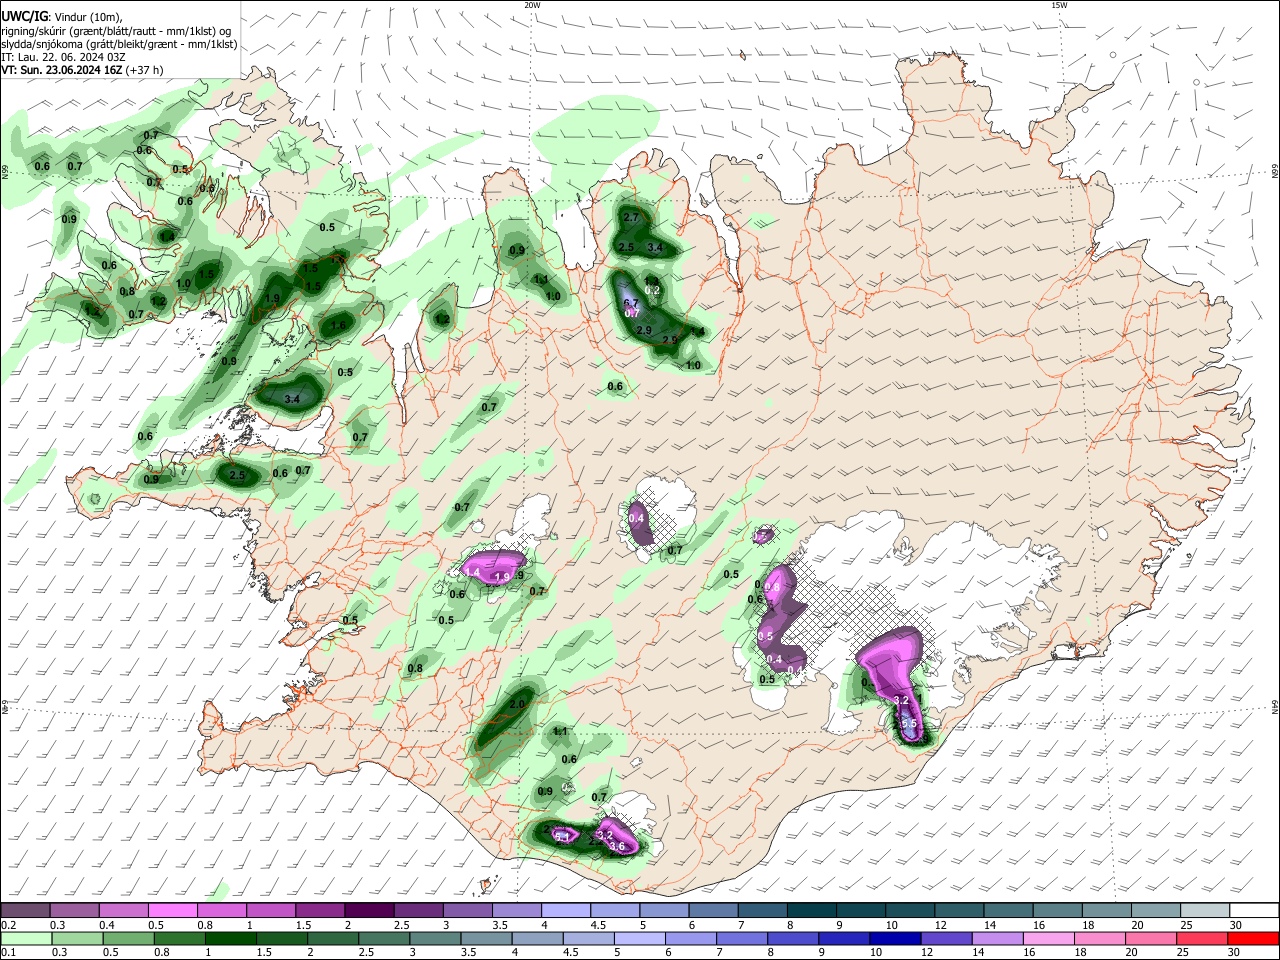Click the '3.6' snowfall value on the map
The width and height of the screenshot is (1280, 960).
[x=617, y=847]
